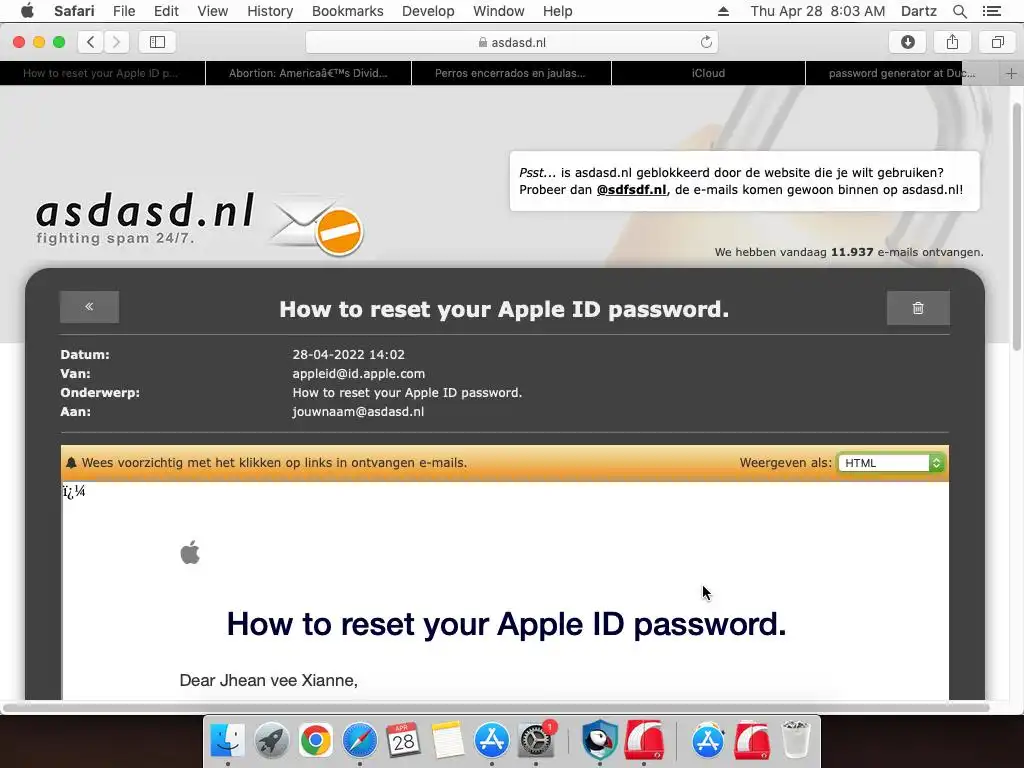The image size is (1024, 768).
Task: Open Spotlight search in the menu bar
Action: [x=959, y=11]
